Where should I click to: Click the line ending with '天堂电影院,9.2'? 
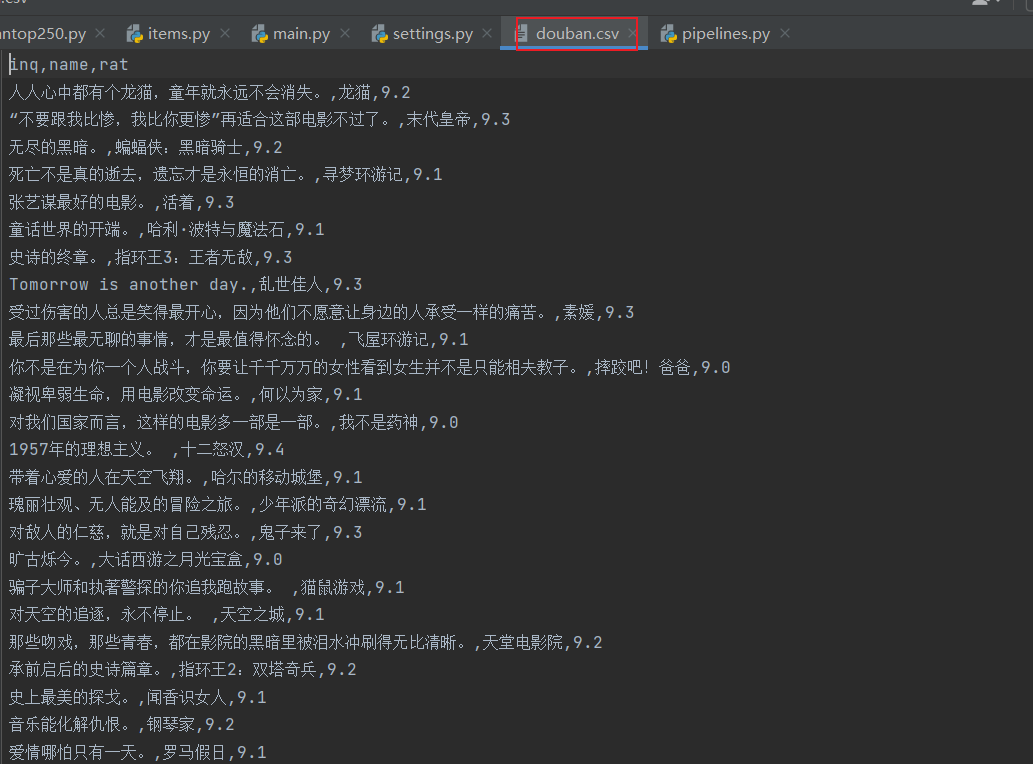[x=306, y=642]
